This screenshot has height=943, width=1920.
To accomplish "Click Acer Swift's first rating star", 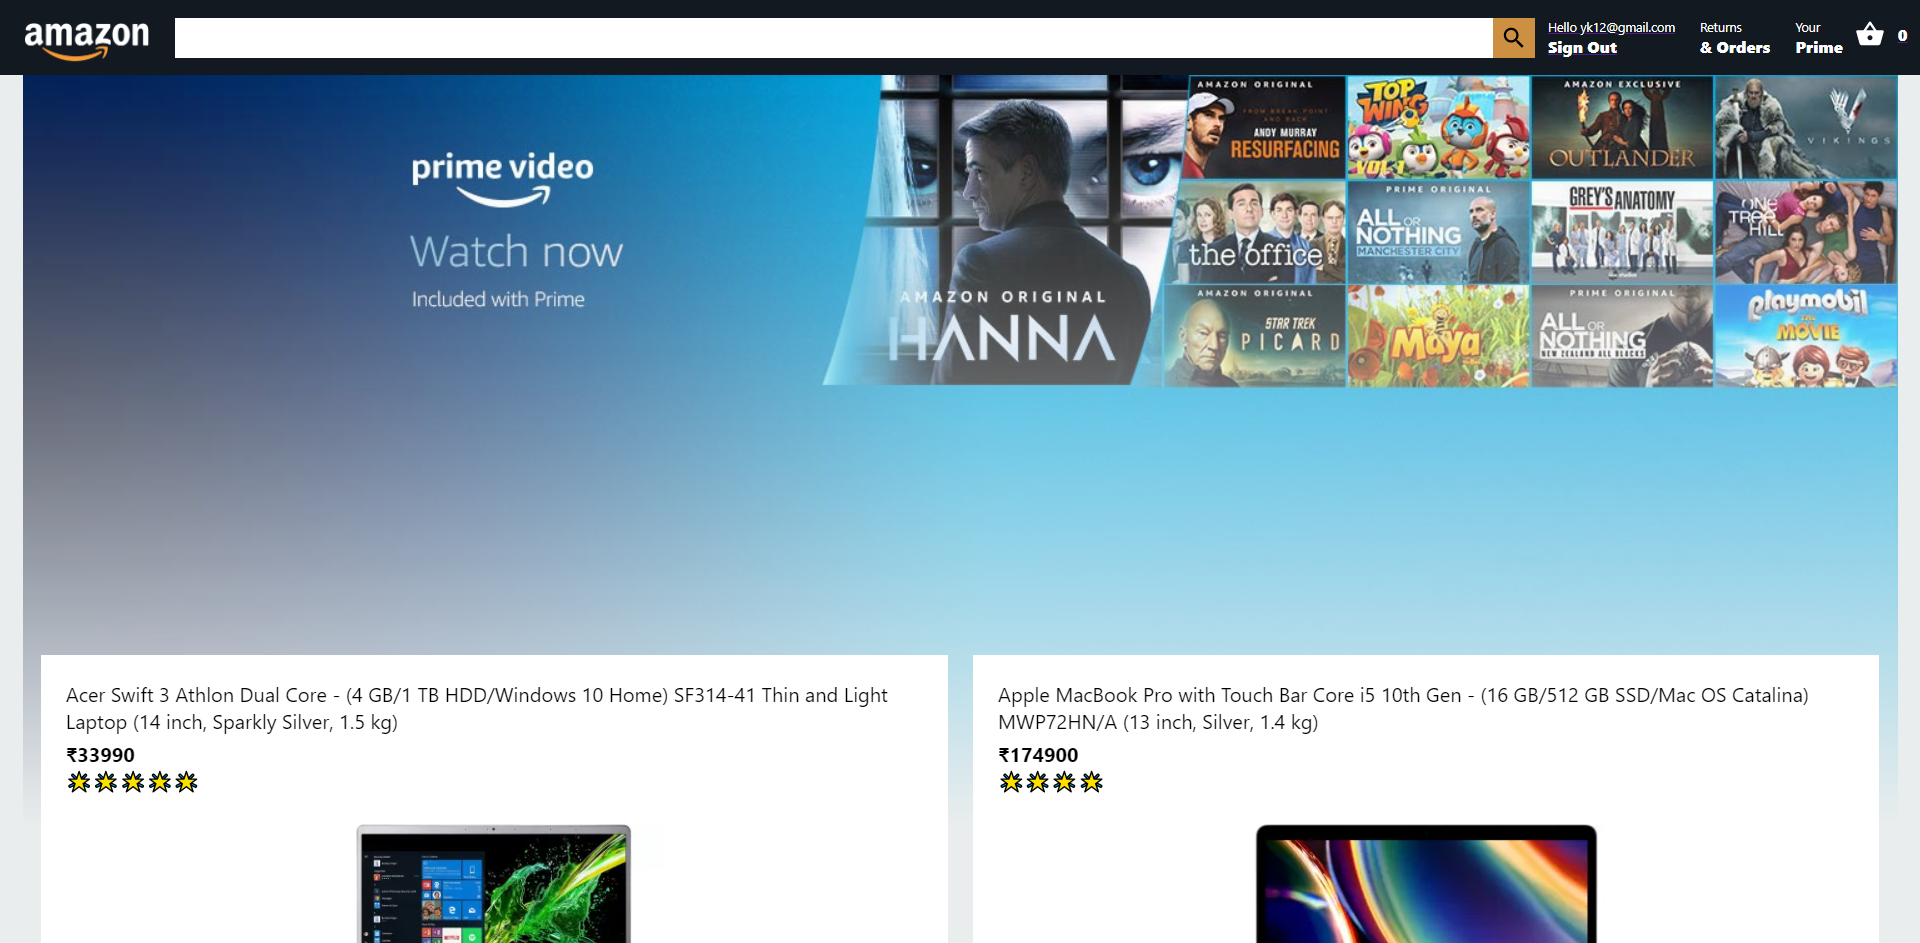I will tap(79, 782).
